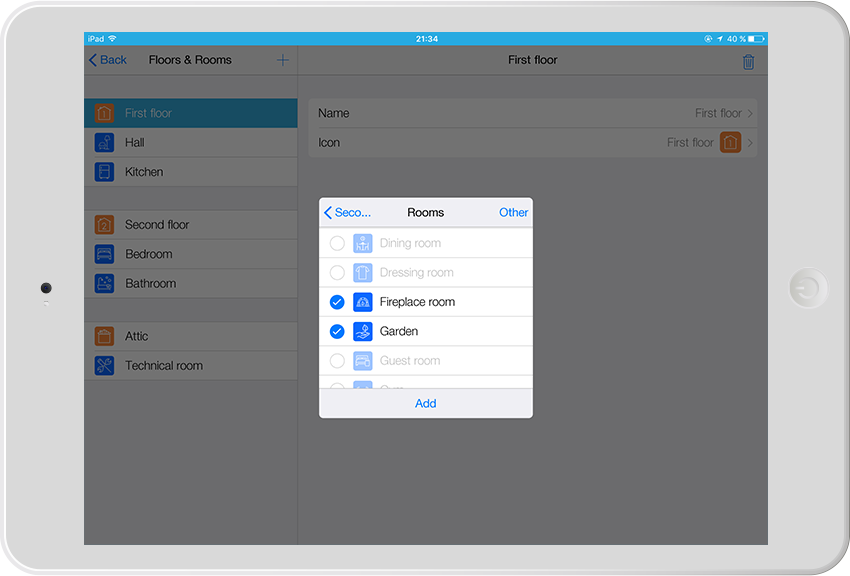Screen dimensions: 850x576
Task: Tap the Technical room tools icon
Action: point(104,366)
